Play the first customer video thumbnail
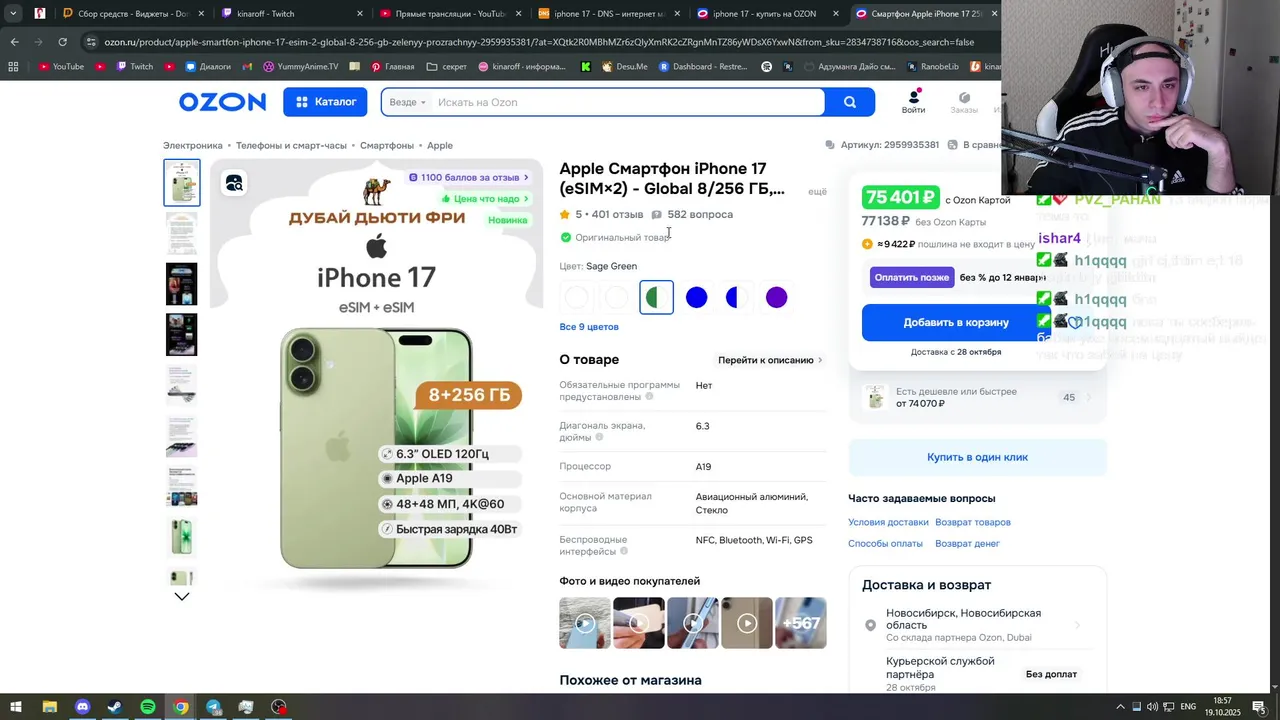 [585, 623]
